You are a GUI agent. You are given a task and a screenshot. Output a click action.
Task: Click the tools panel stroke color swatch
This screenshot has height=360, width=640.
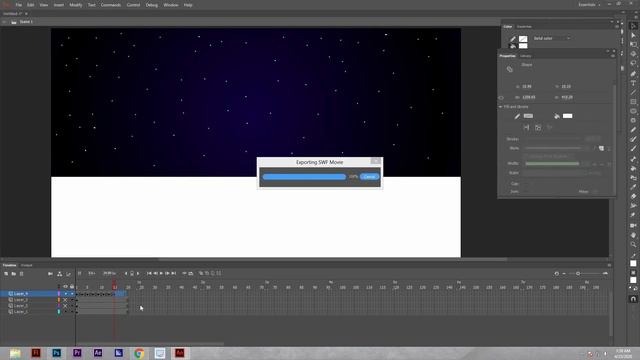(633, 264)
